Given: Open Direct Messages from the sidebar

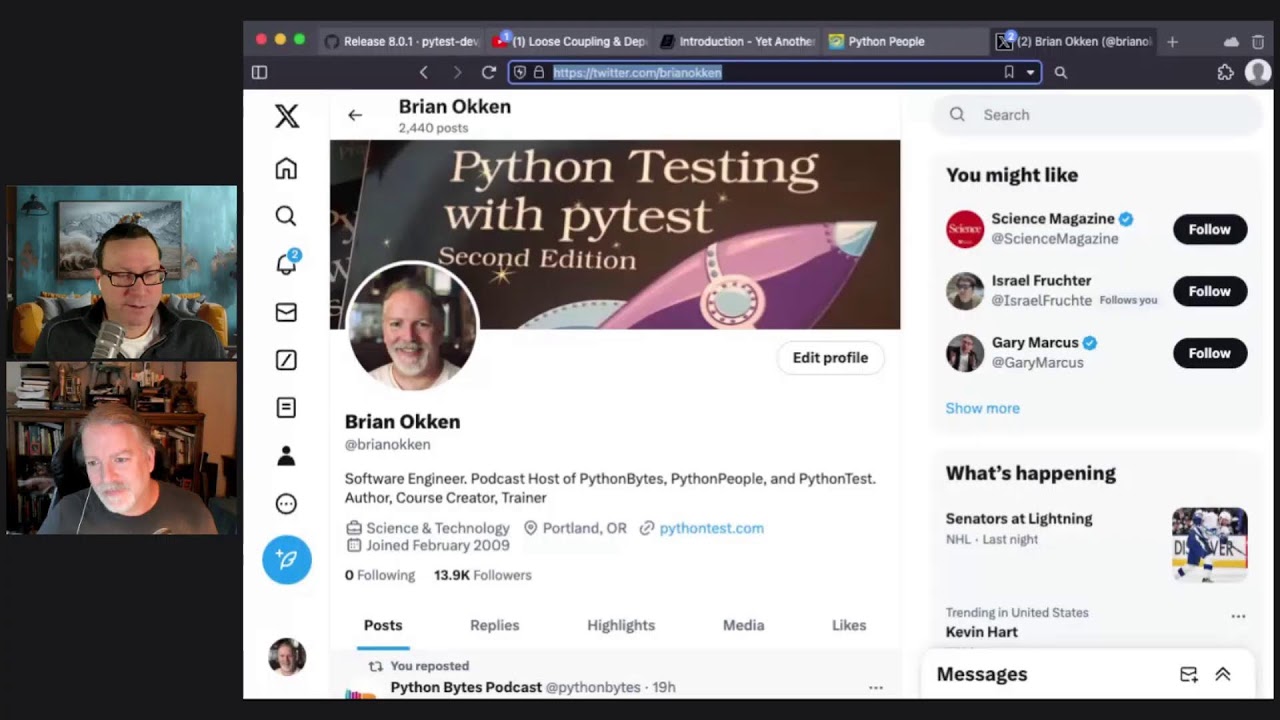Looking at the screenshot, I should point(286,313).
